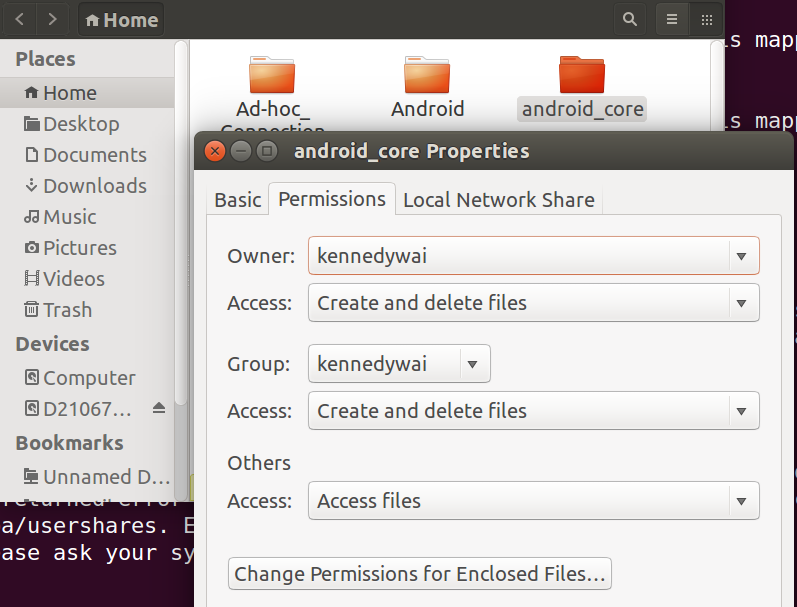The width and height of the screenshot is (797, 607).
Task: Open the search magnifier in toolbar
Action: [629, 19]
